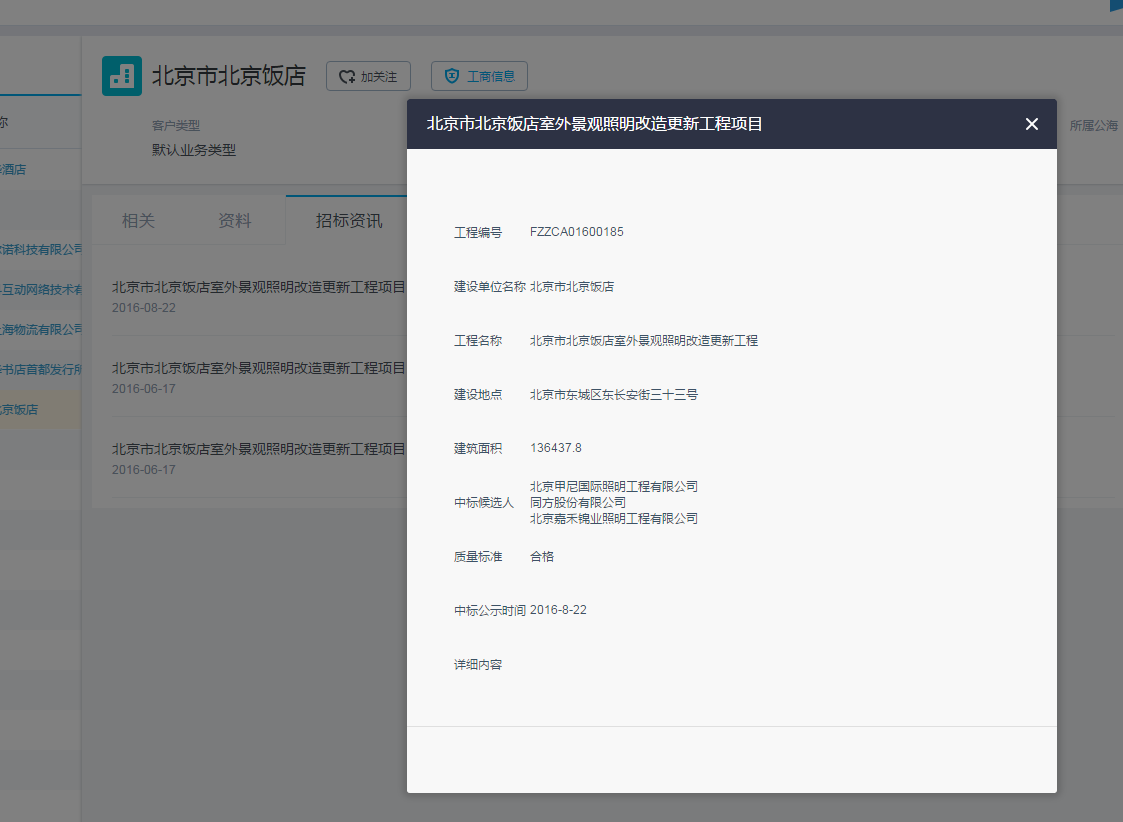Viewport: 1123px width, 822px height.
Task: Click the 加关注 follow button
Action: click(x=368, y=76)
